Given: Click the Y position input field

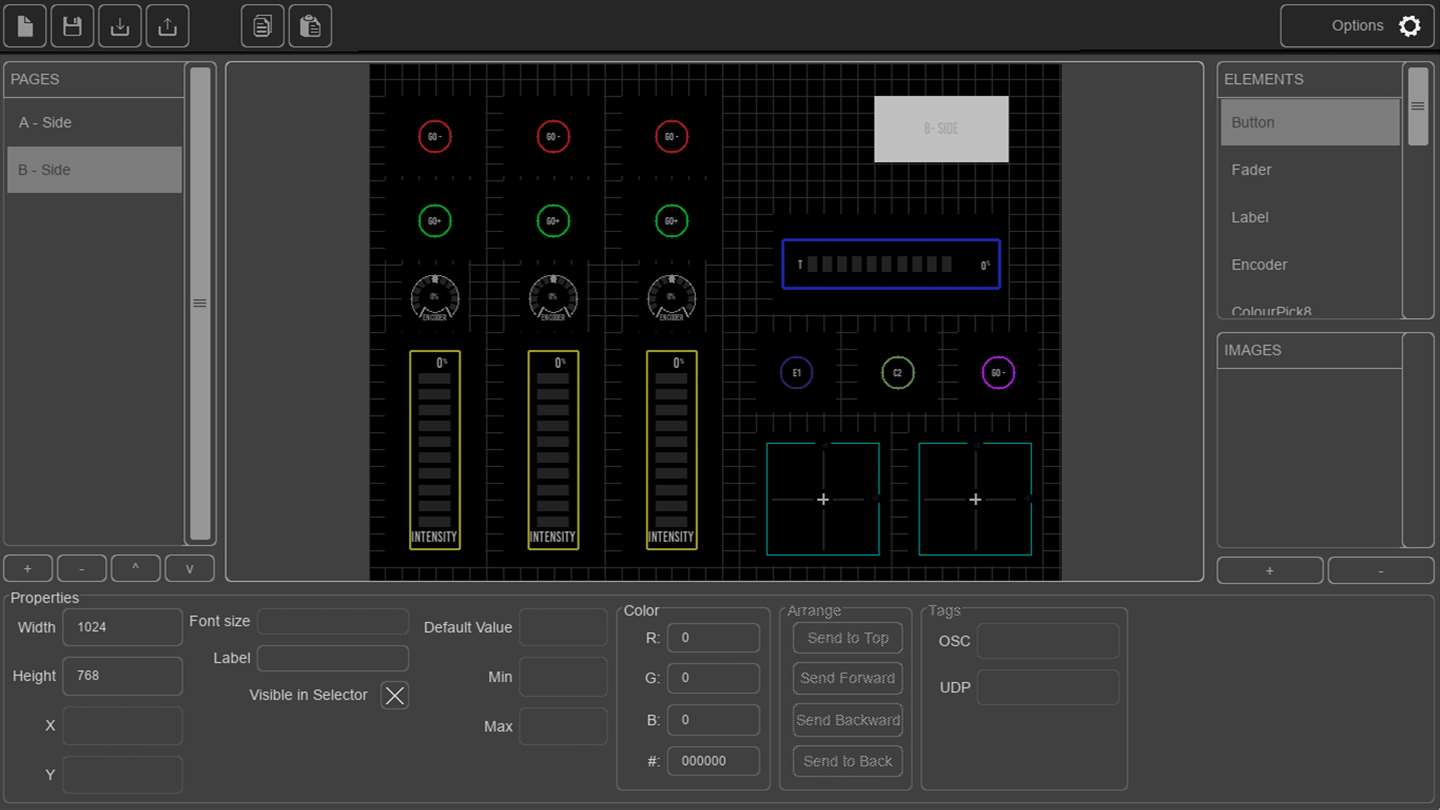Looking at the screenshot, I should click(x=123, y=775).
